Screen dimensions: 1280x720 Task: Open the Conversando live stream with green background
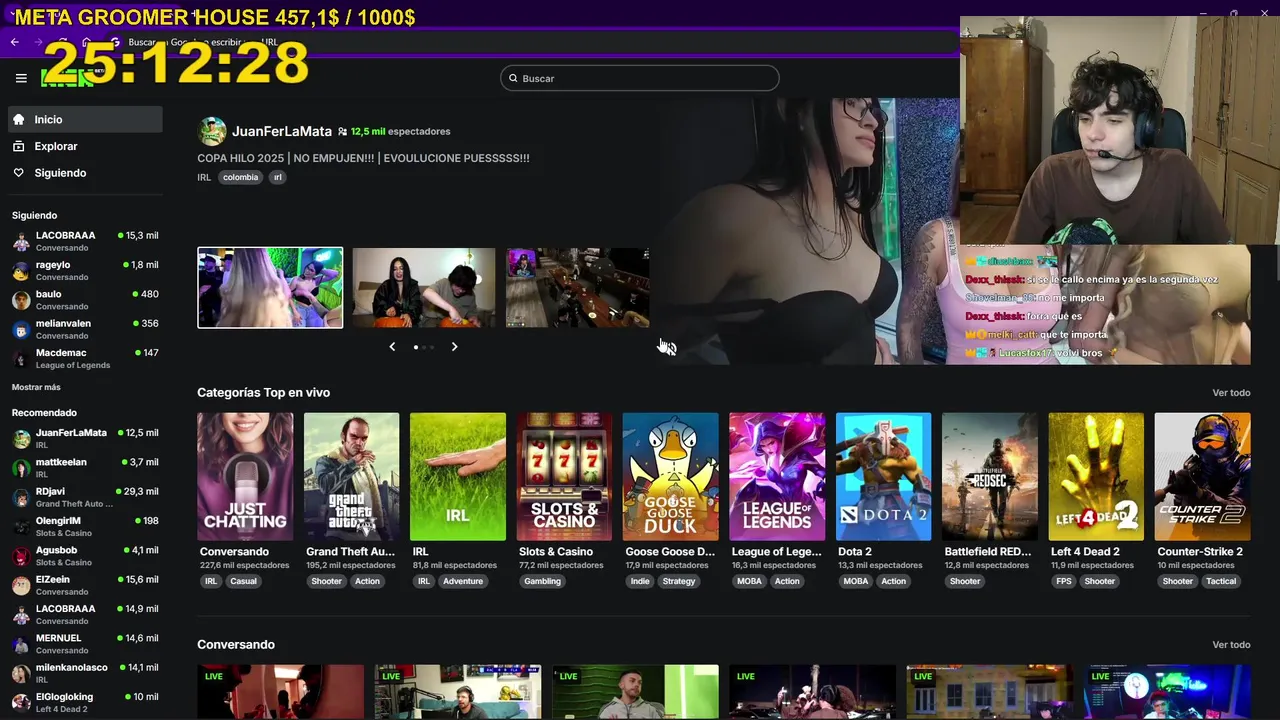[x=635, y=692]
